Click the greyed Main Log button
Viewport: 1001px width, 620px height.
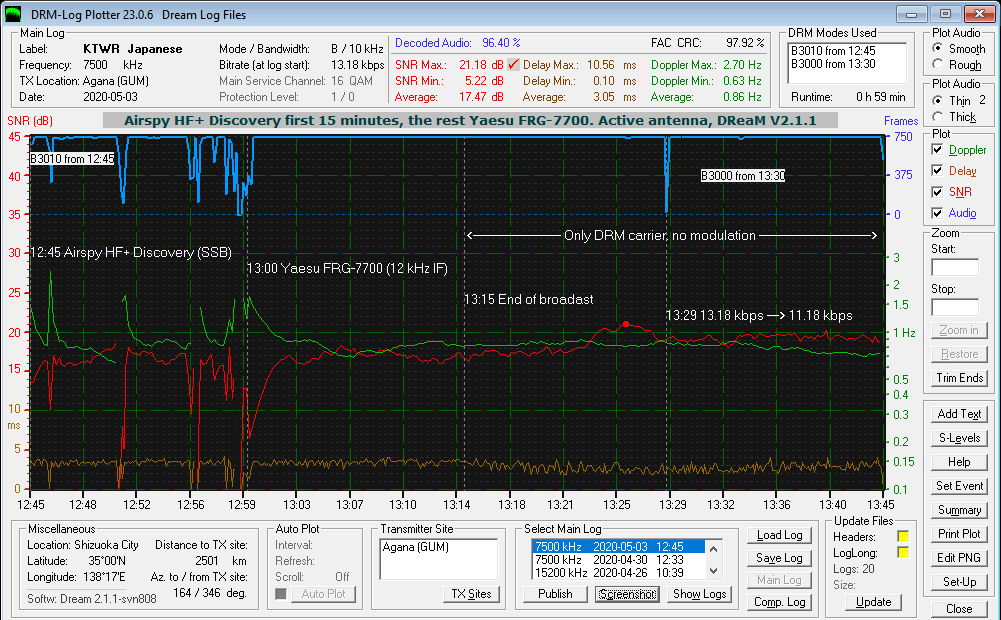coord(779,580)
